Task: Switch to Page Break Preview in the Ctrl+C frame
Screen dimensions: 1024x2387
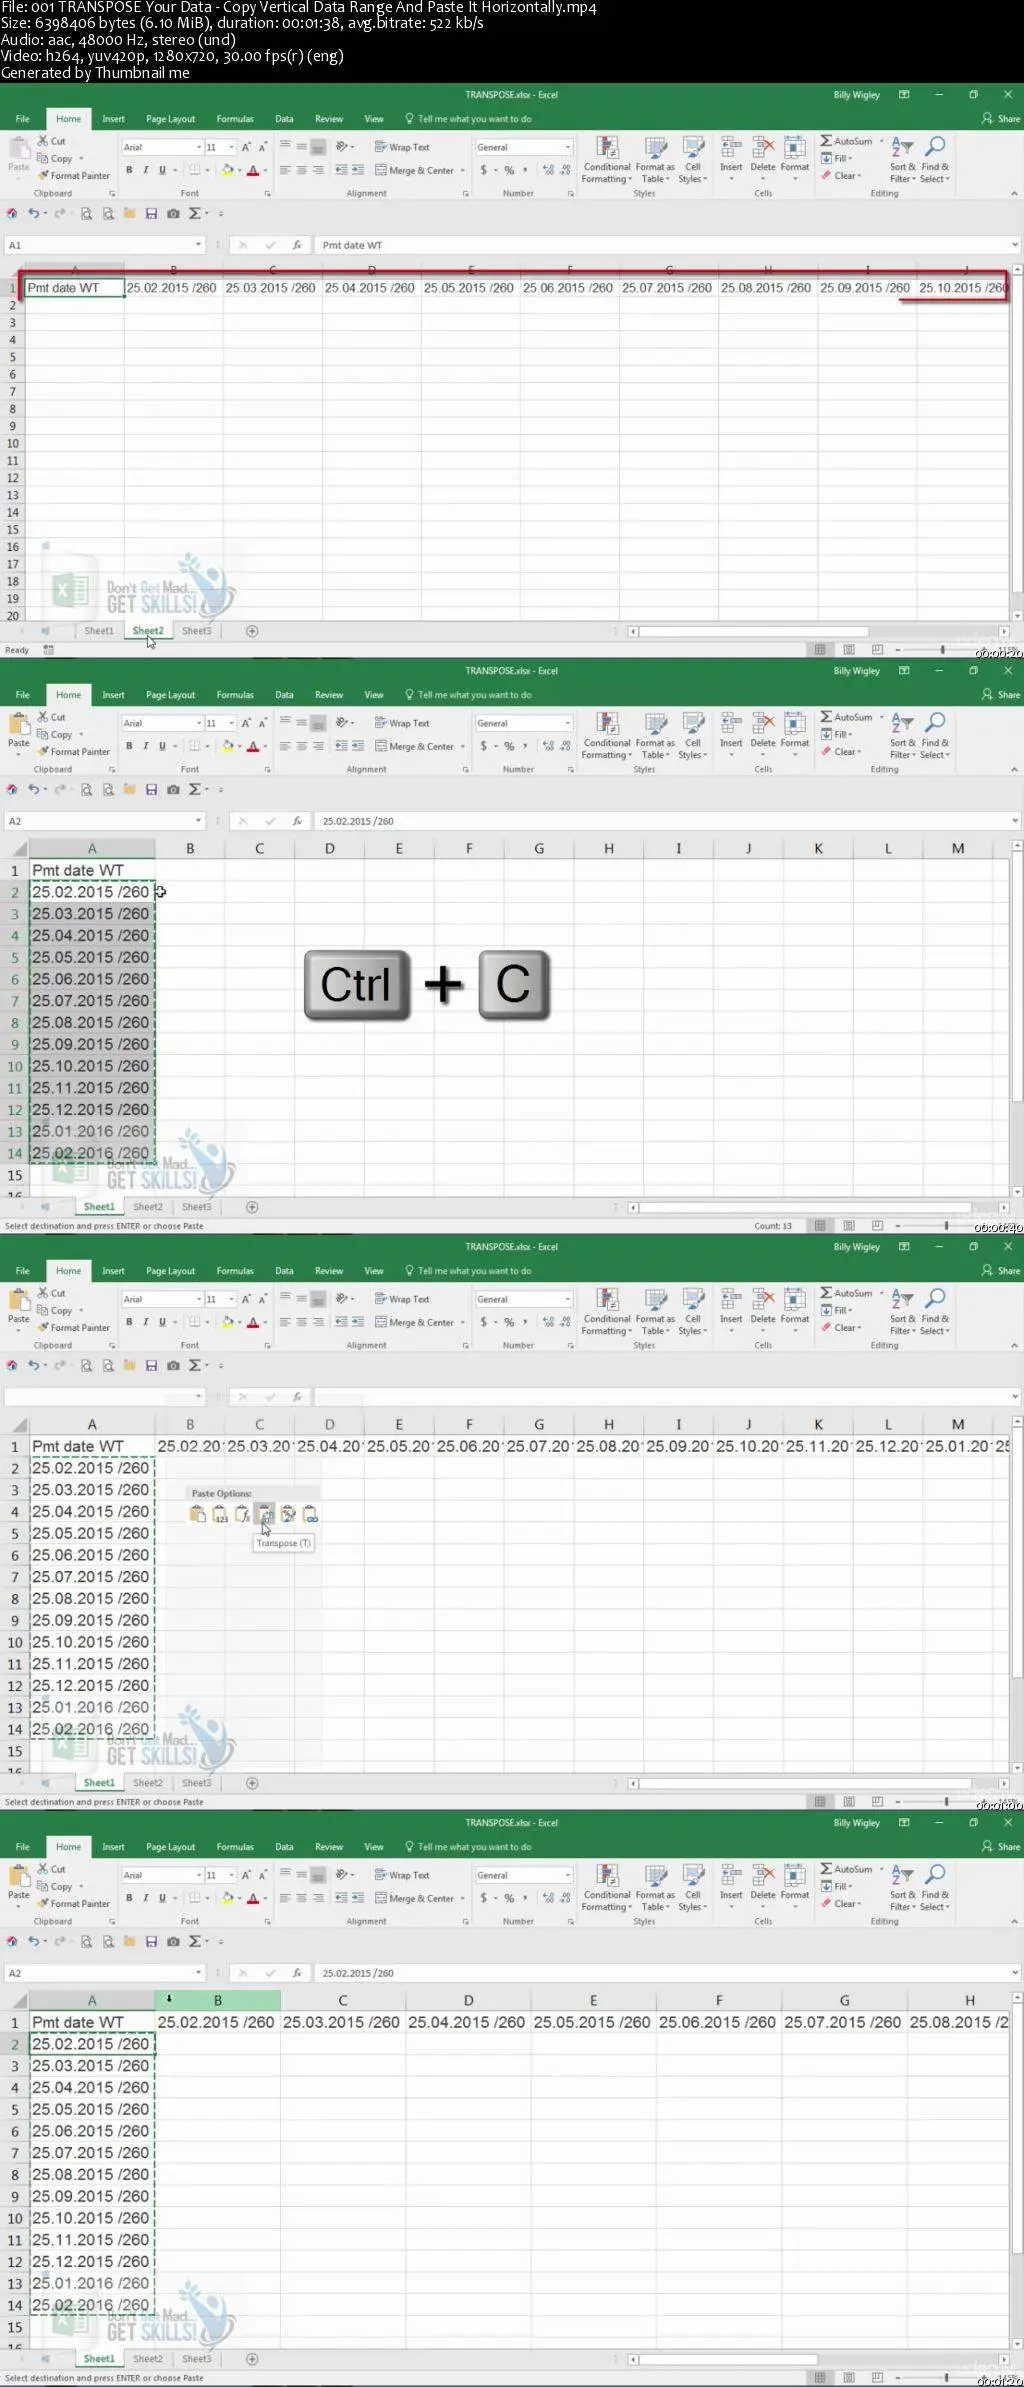Action: click(x=877, y=1226)
